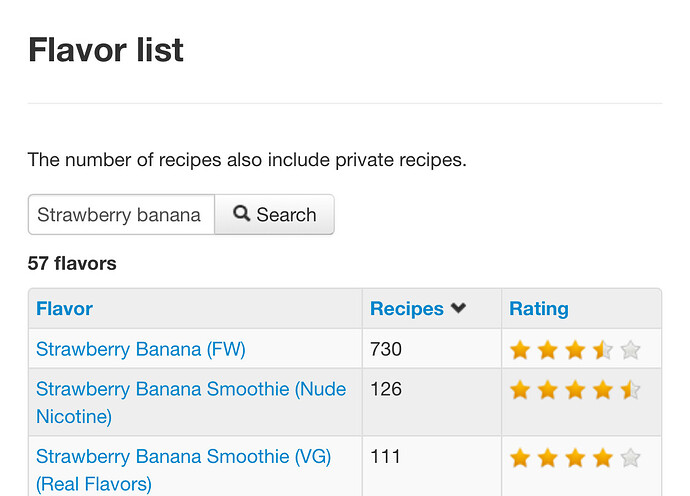The image size is (690, 496).
Task: Click empty fifth star in FW row
Action: (x=630, y=350)
